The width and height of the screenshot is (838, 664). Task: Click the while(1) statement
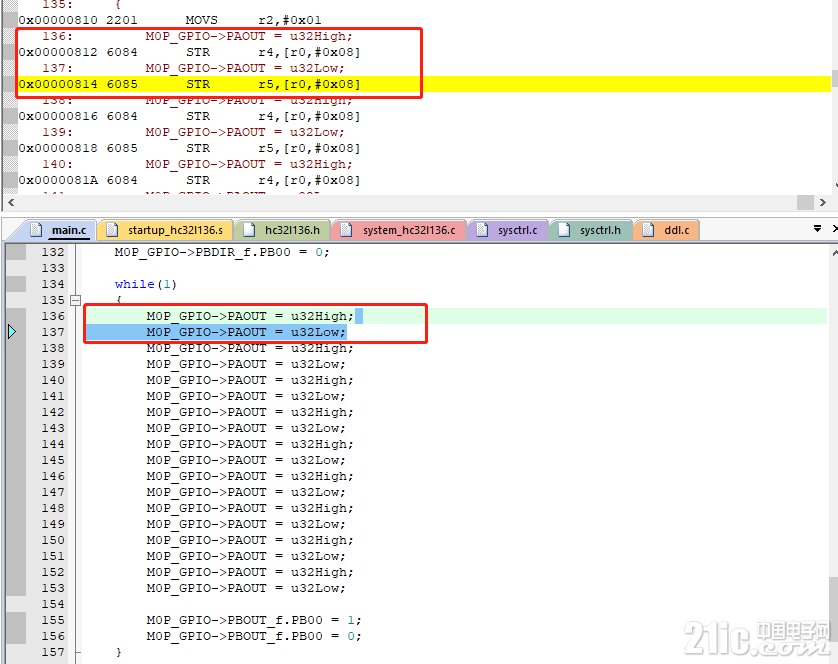(x=145, y=284)
